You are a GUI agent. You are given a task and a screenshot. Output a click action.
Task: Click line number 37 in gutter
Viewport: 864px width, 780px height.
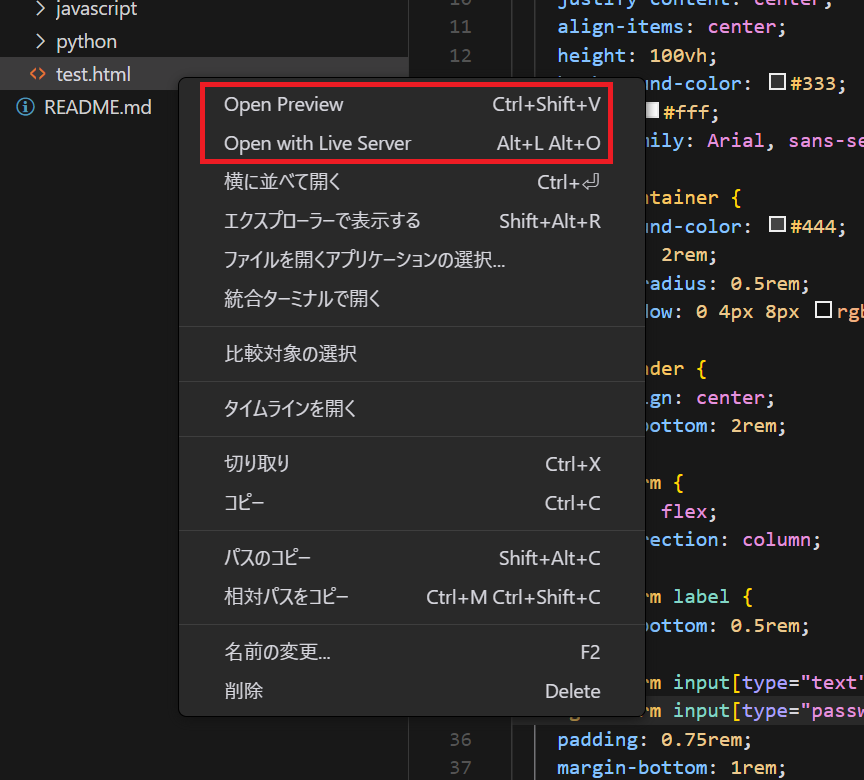coord(461,768)
